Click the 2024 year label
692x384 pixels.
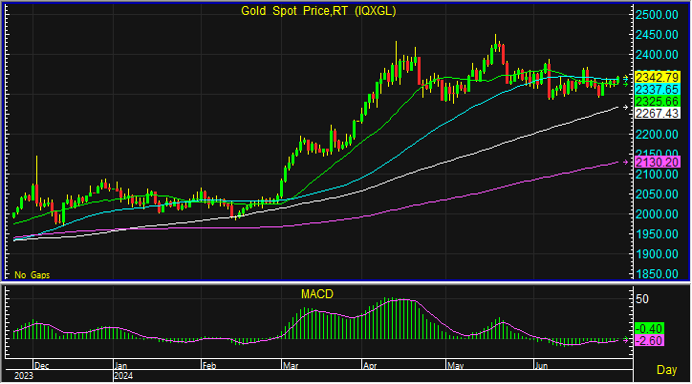(123, 376)
